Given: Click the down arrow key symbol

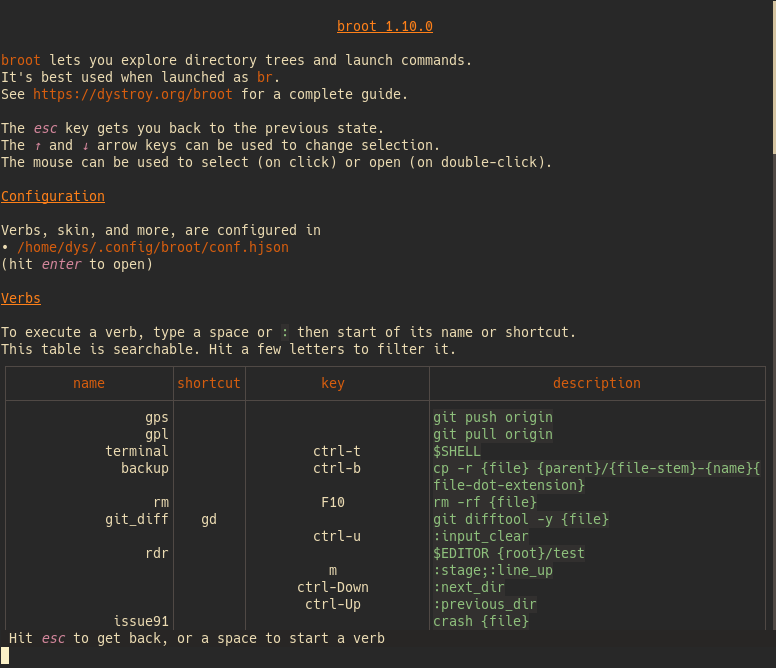Looking at the screenshot, I should [85, 145].
